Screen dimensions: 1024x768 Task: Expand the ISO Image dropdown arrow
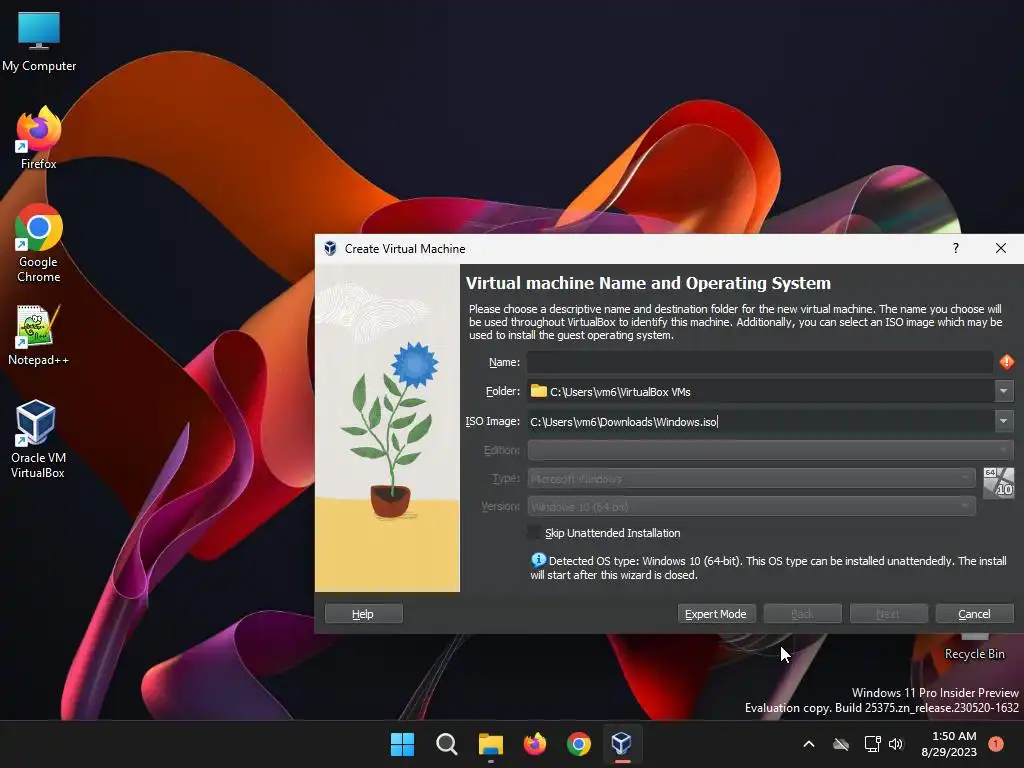(x=1004, y=421)
